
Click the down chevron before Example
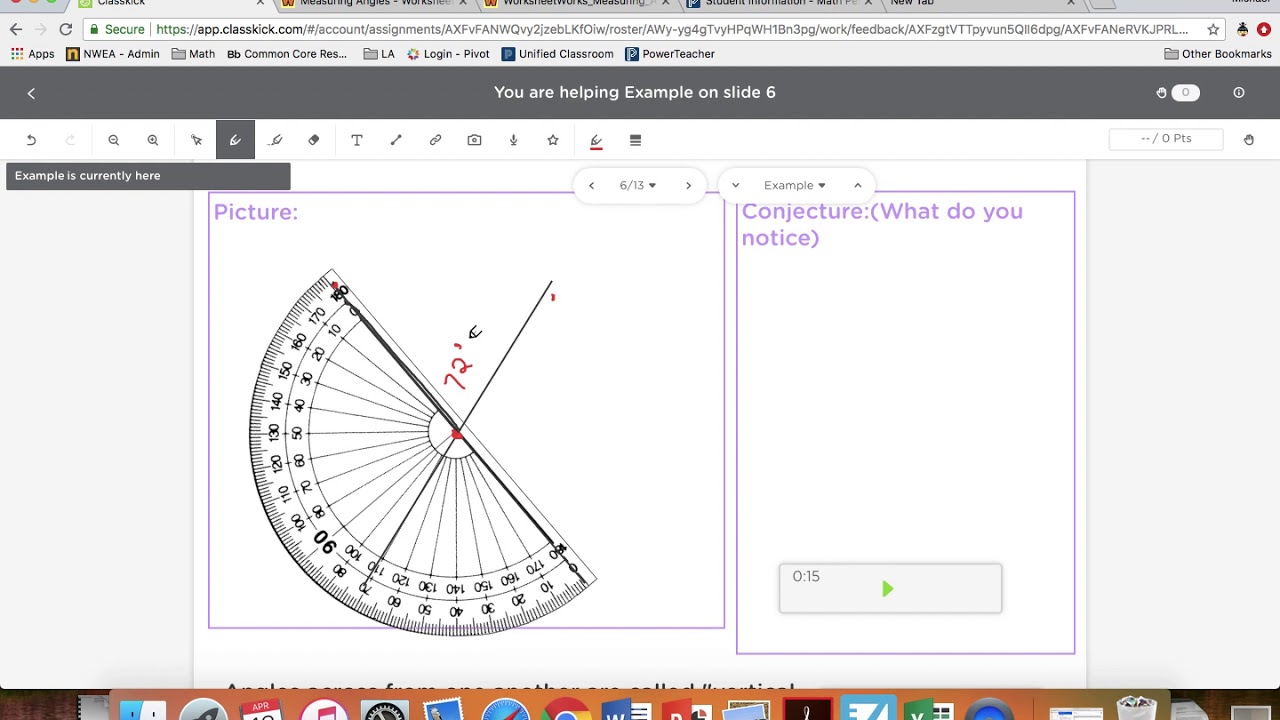pyautogui.click(x=735, y=185)
